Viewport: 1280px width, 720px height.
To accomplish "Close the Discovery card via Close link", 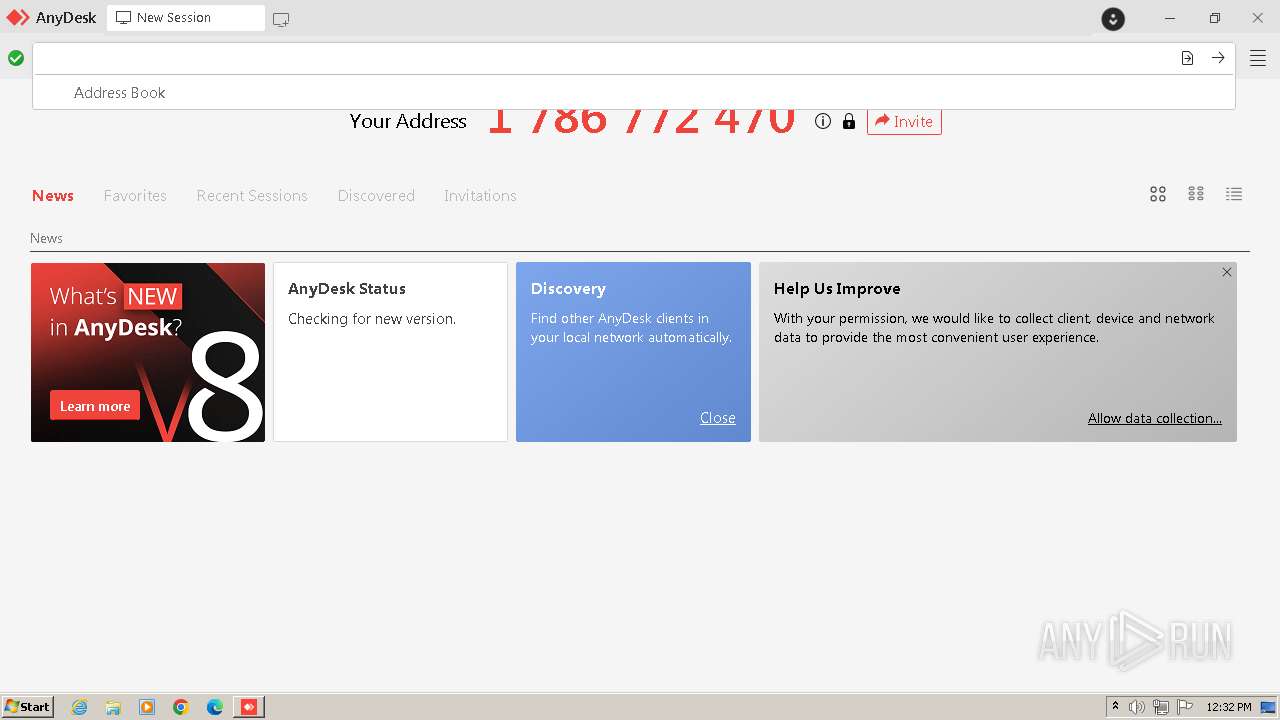I will tap(718, 418).
